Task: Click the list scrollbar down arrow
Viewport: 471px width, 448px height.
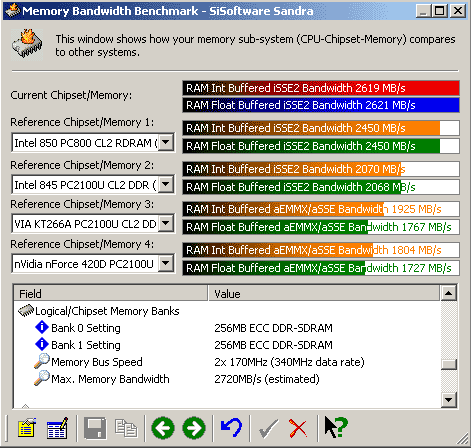Action: (449, 400)
